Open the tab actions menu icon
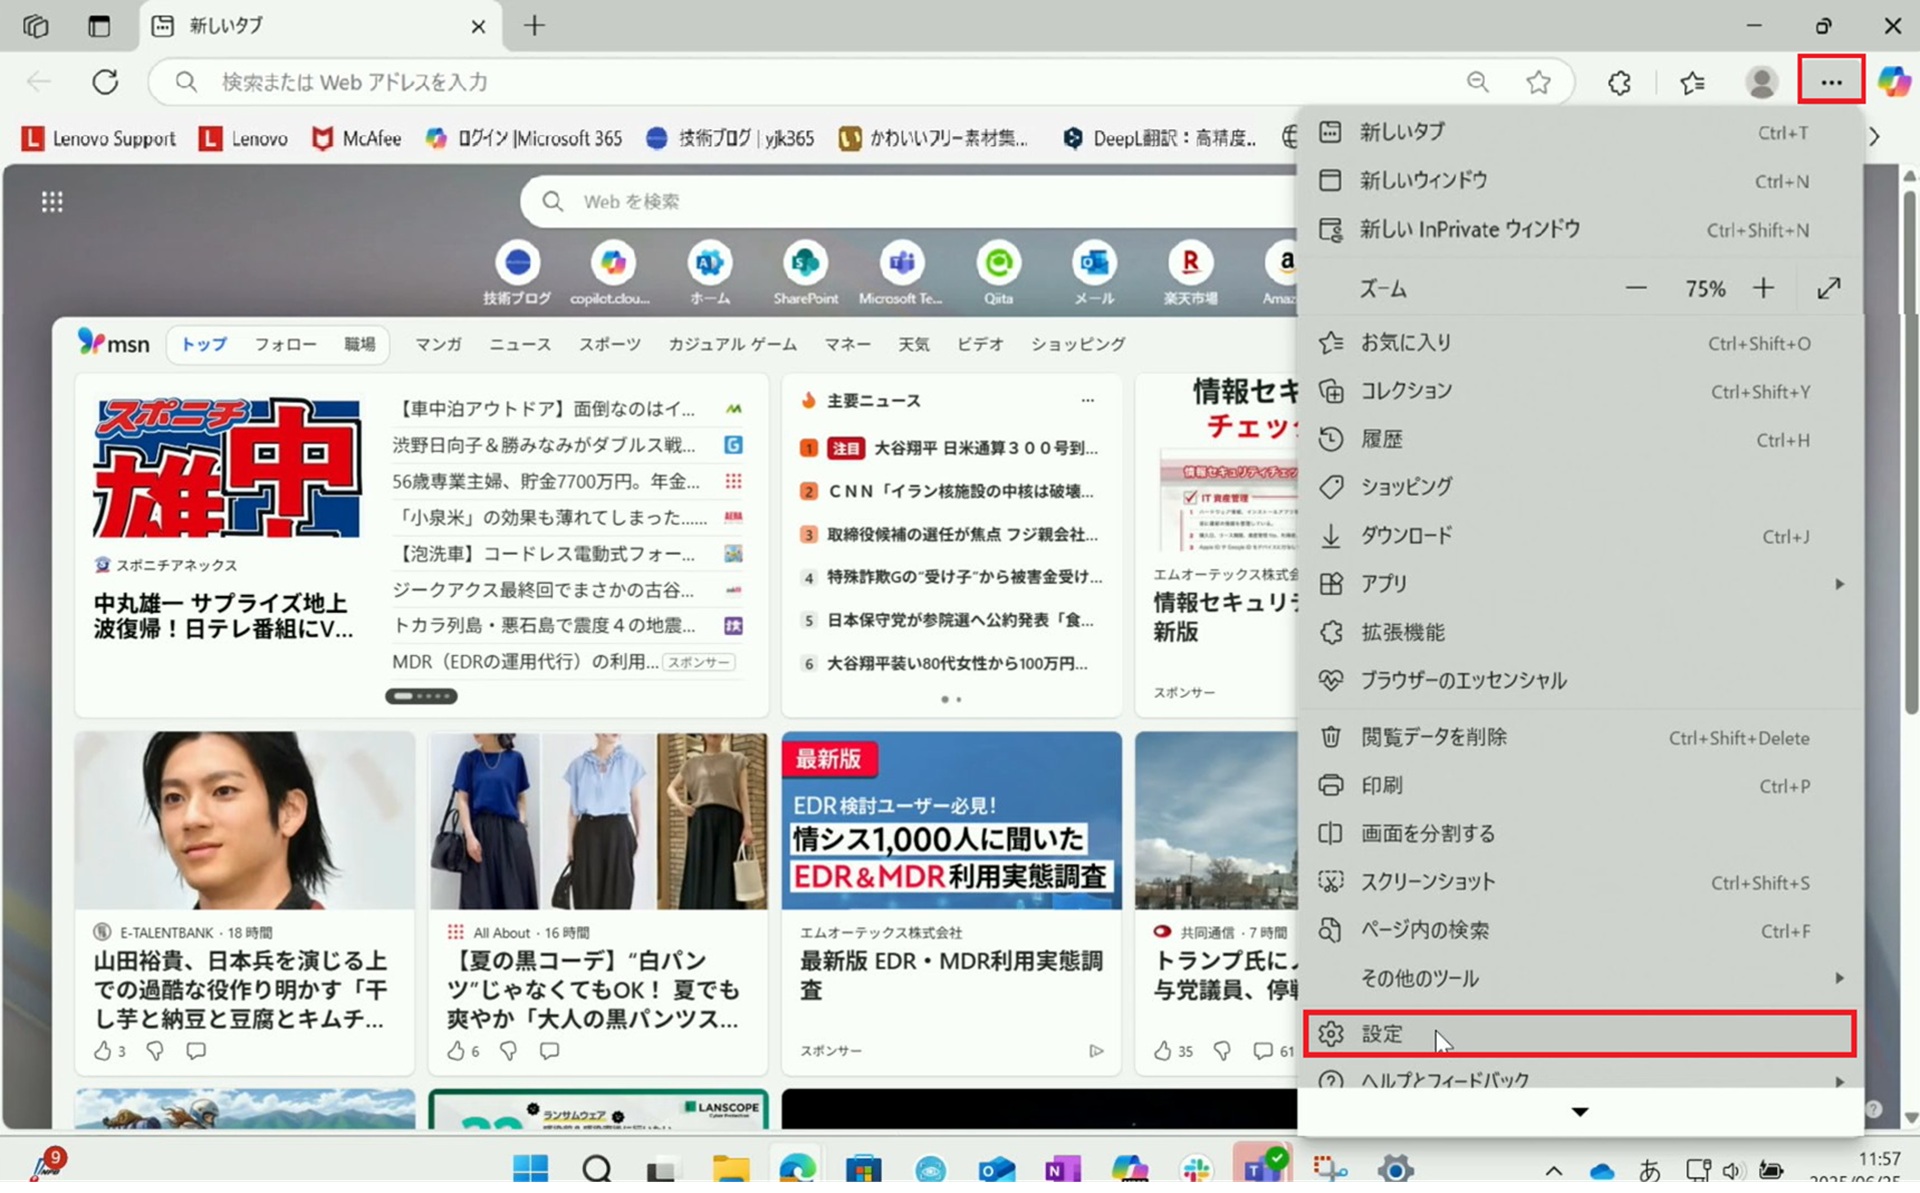1920x1193 pixels. [98, 26]
